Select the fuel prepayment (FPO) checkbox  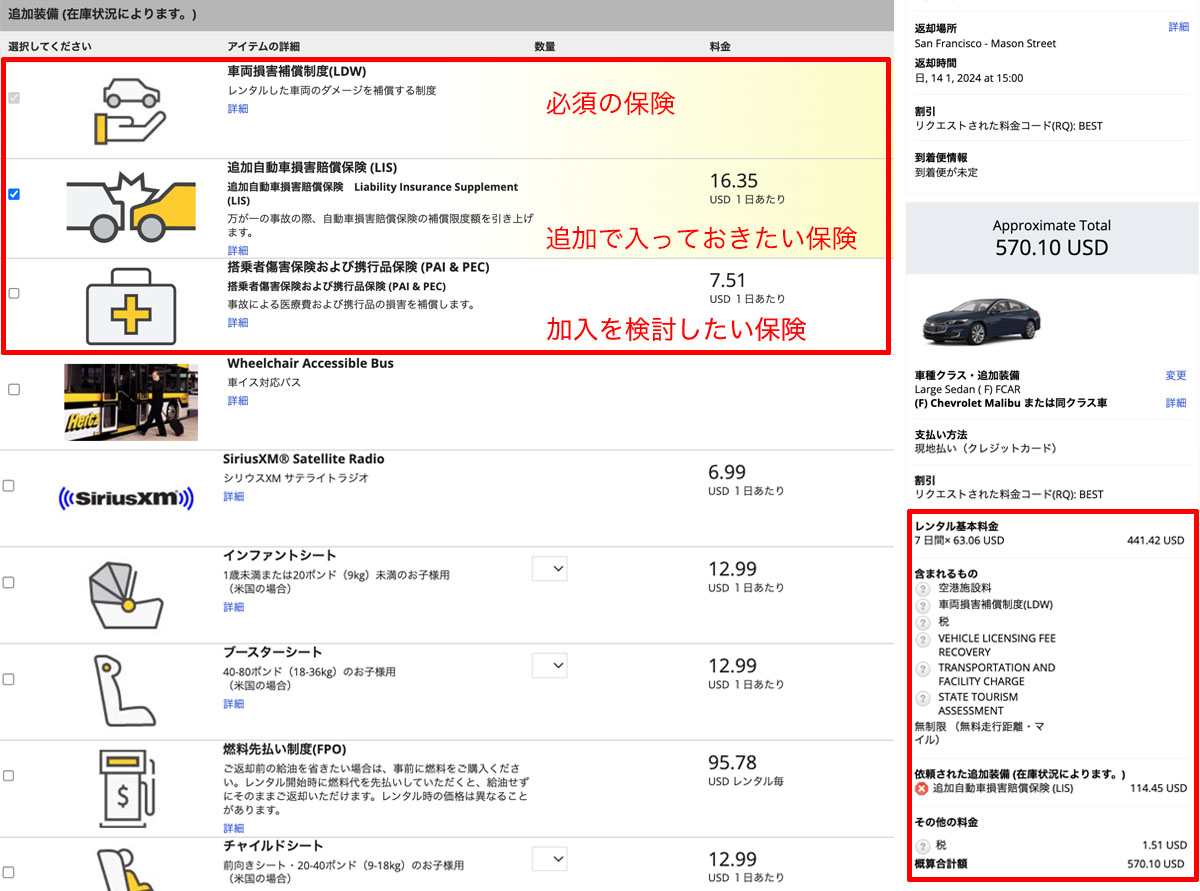tap(9, 776)
